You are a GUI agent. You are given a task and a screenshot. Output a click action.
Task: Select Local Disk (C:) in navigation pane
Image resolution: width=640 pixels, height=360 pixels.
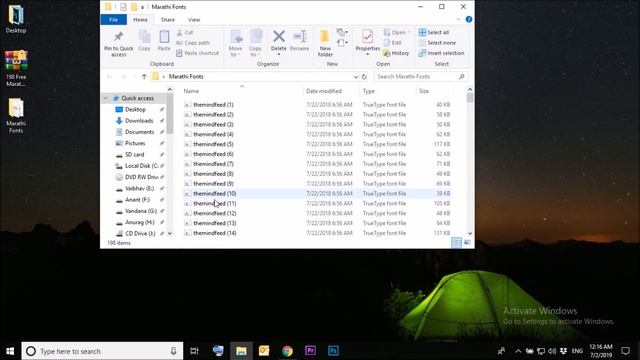(141, 166)
